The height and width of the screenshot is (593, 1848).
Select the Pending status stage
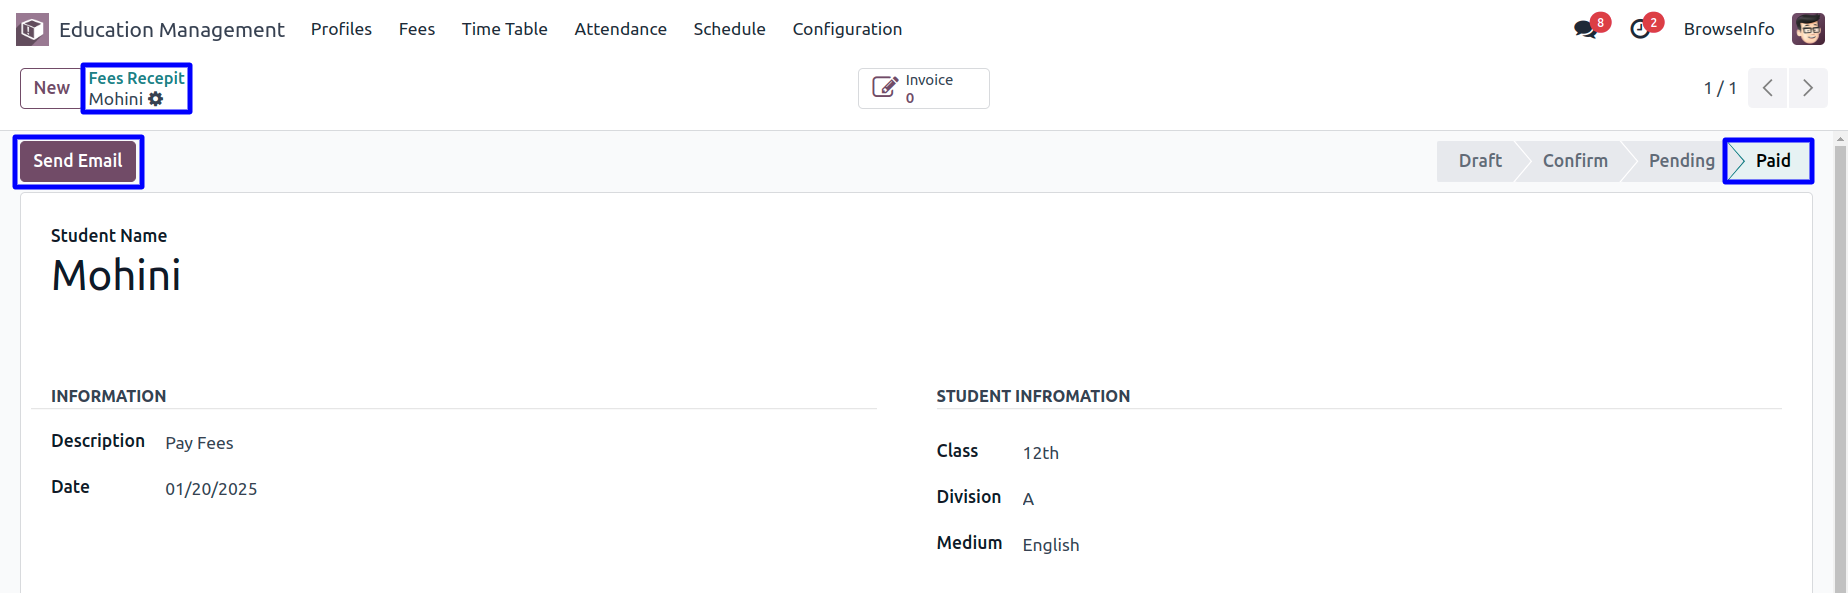(x=1680, y=161)
